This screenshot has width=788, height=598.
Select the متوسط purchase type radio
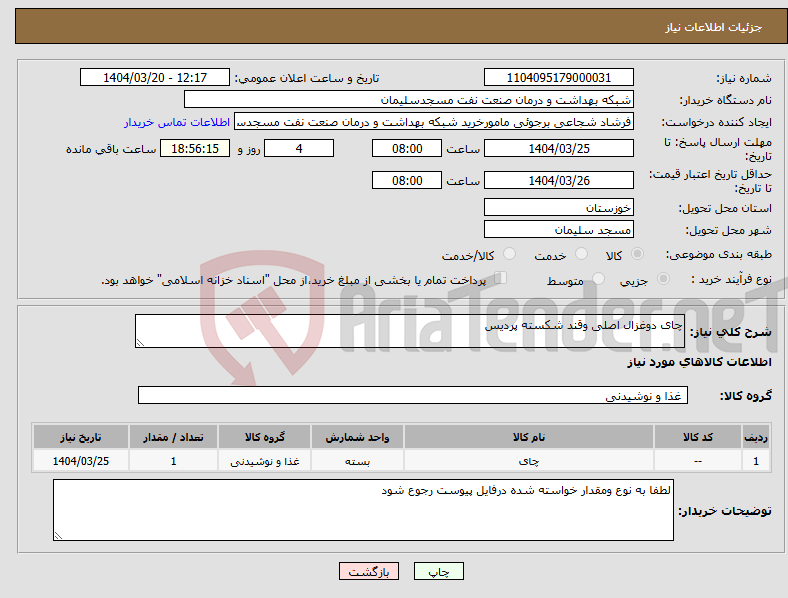[598, 278]
